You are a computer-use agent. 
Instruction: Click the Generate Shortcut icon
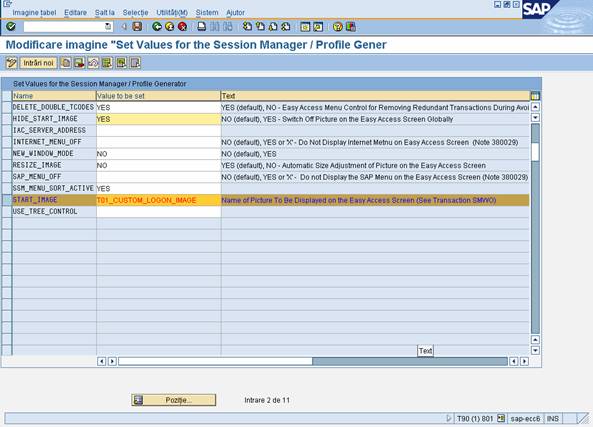(x=318, y=26)
